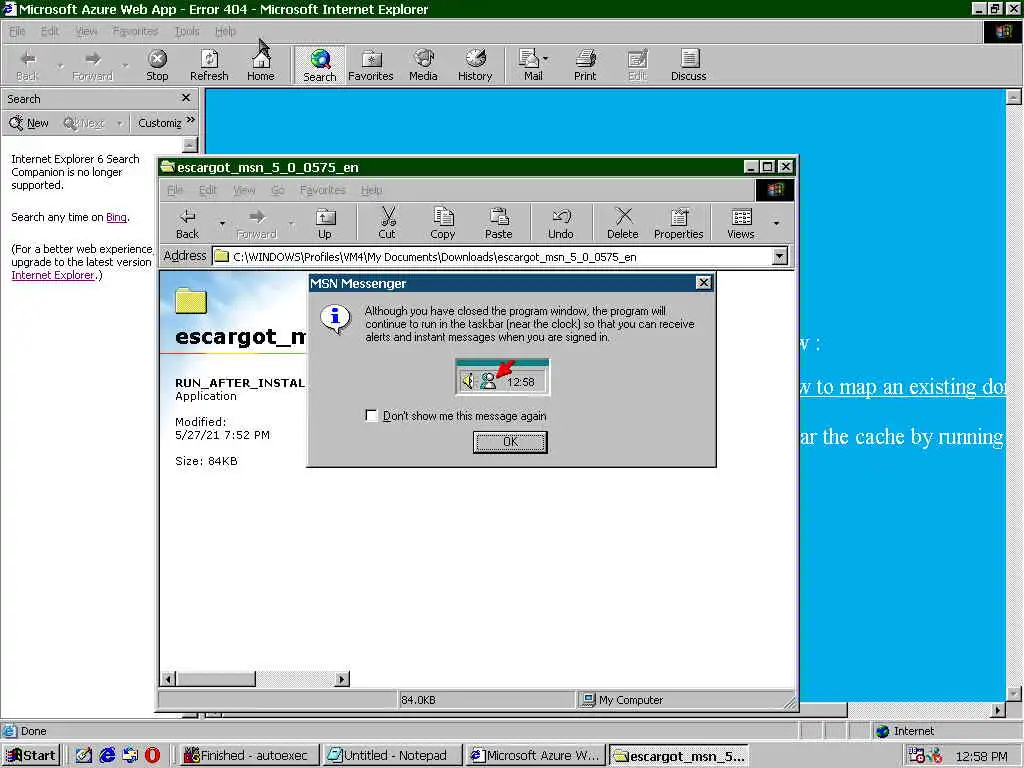Click the Outlook Express quick launch icon

tap(130, 755)
